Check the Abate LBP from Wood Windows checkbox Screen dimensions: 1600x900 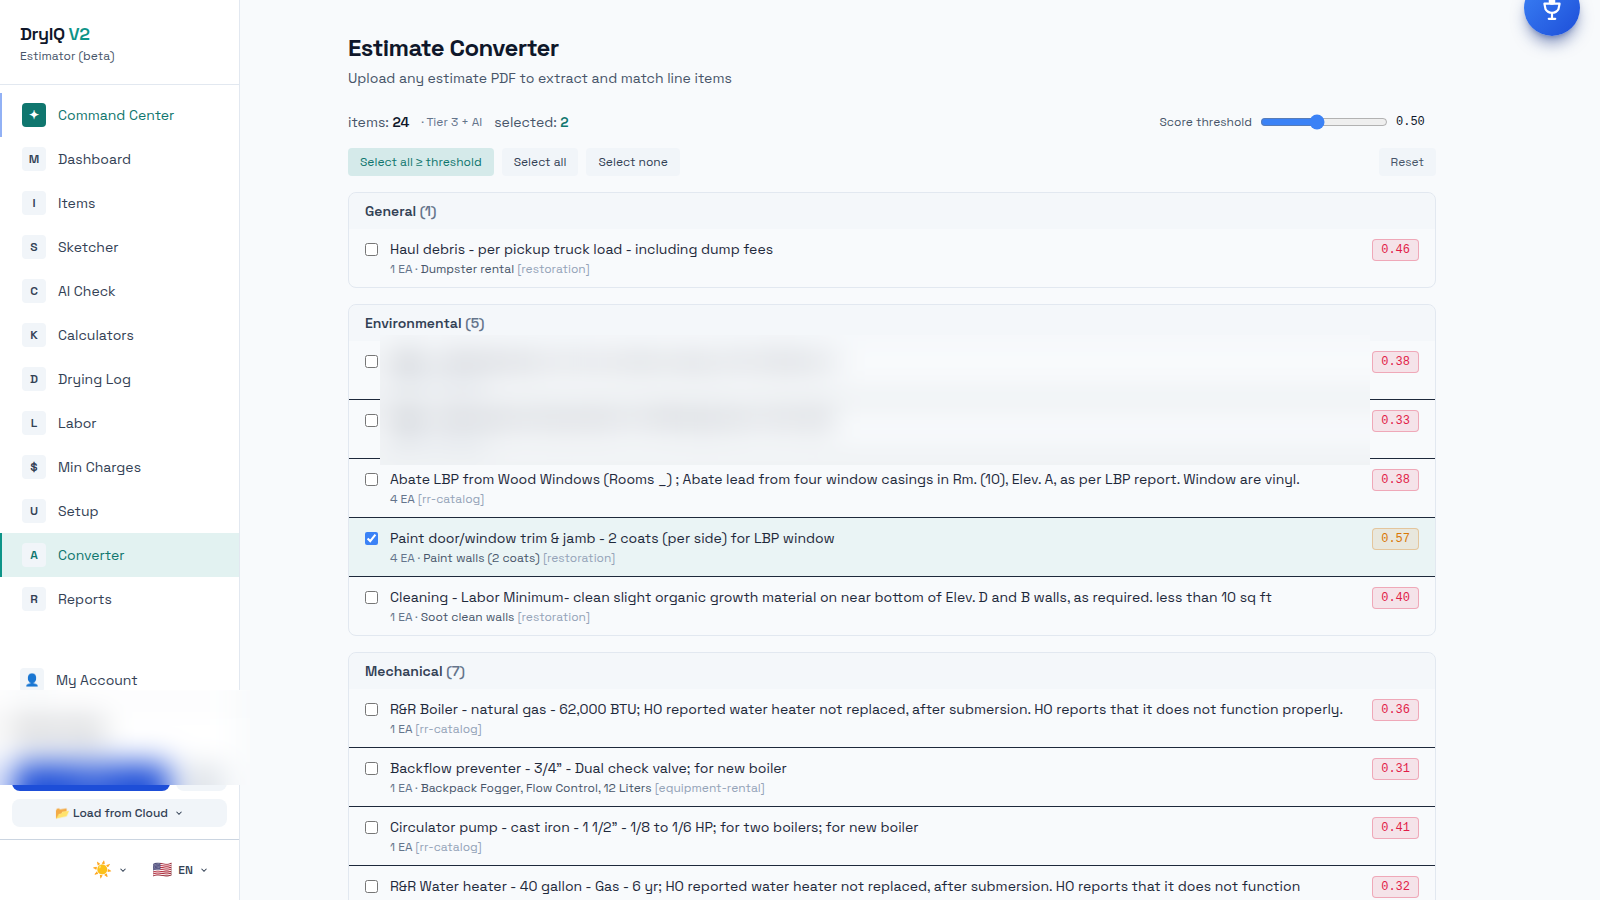pos(371,480)
